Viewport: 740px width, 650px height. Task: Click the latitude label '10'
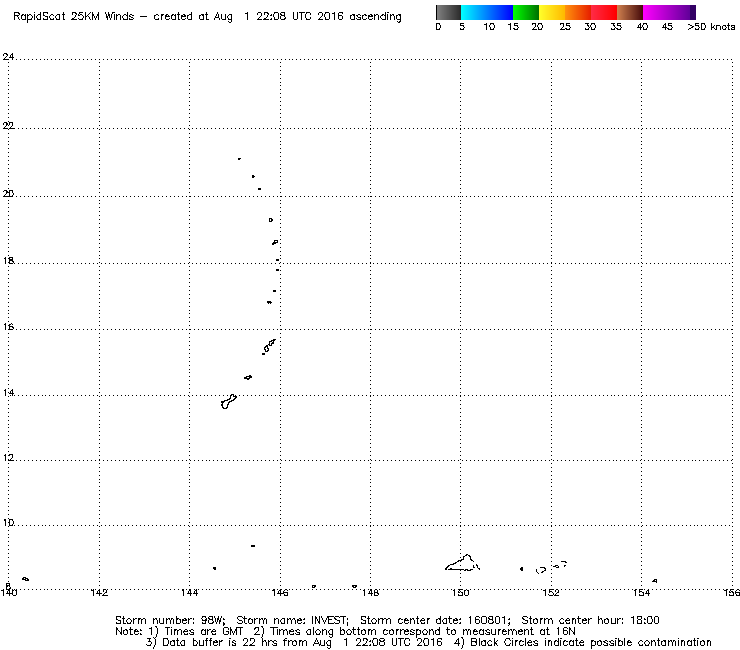(8, 523)
